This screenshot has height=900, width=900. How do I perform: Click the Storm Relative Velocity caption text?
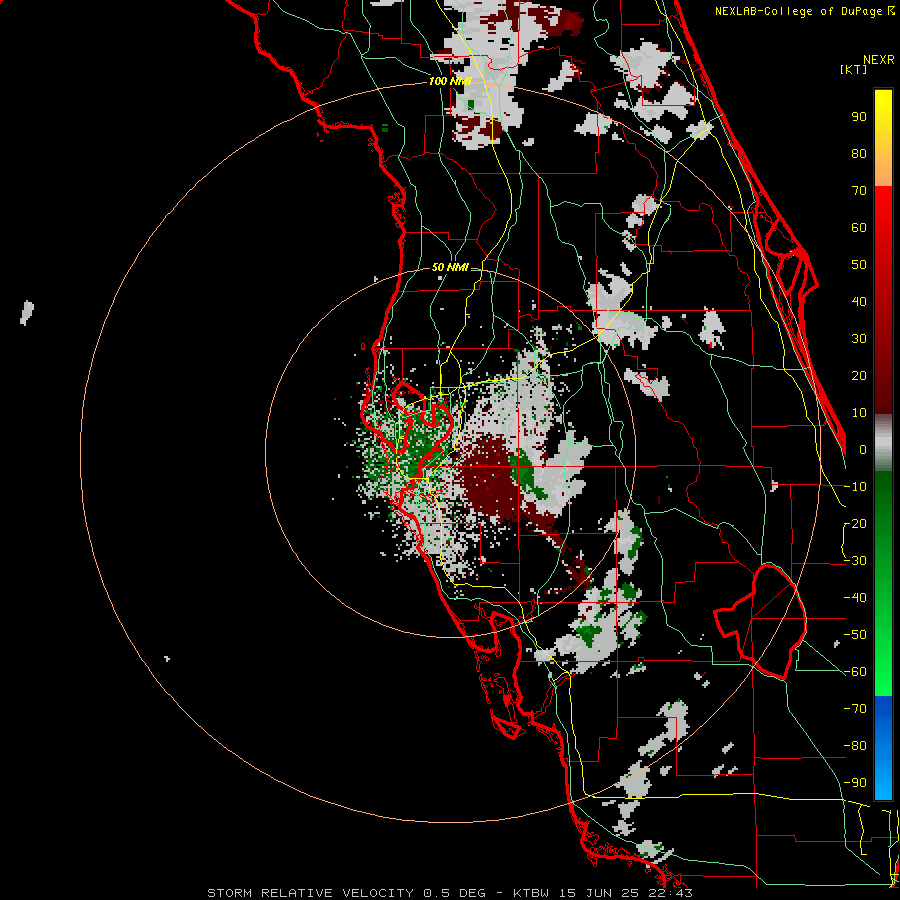point(449,893)
